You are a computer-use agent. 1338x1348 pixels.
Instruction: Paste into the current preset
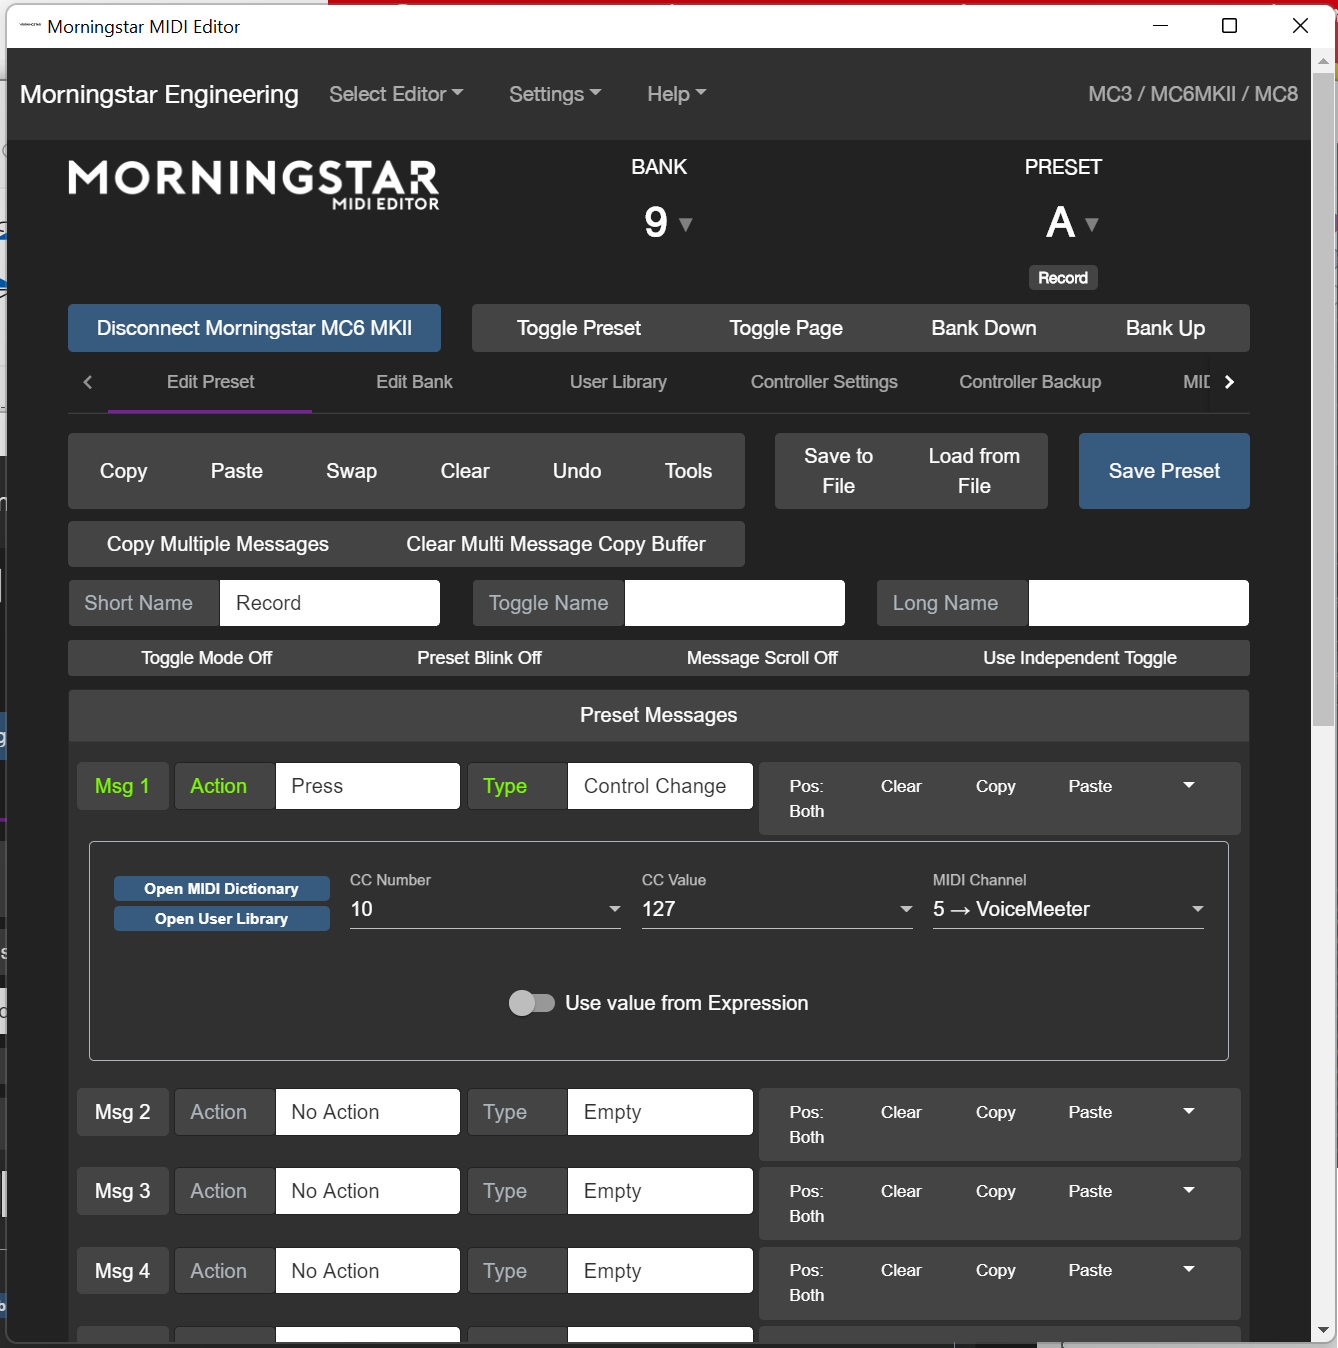tap(237, 471)
